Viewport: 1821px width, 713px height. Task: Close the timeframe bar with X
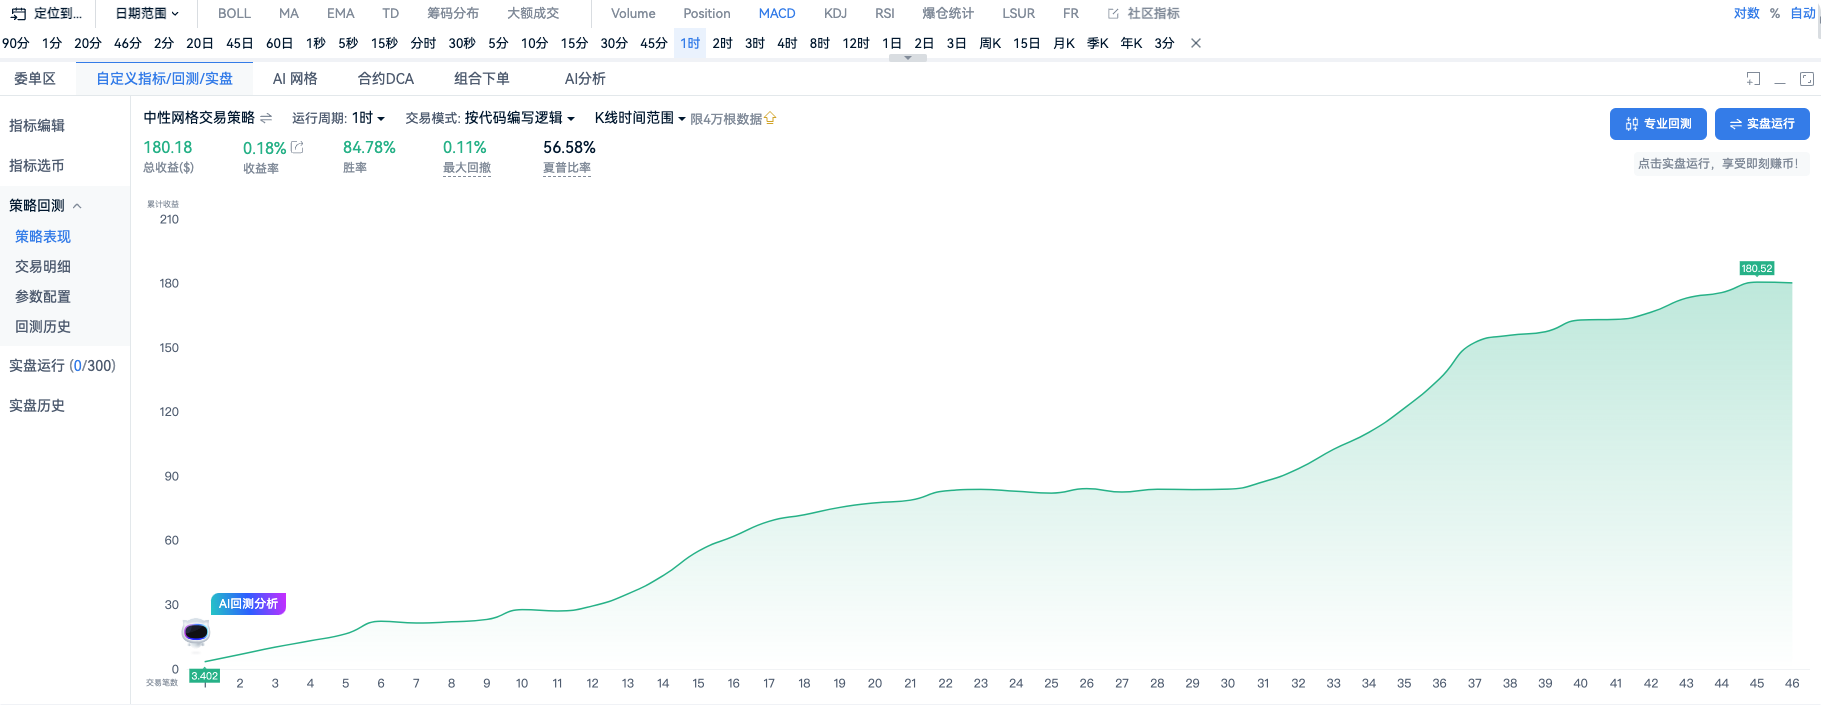point(1196,44)
